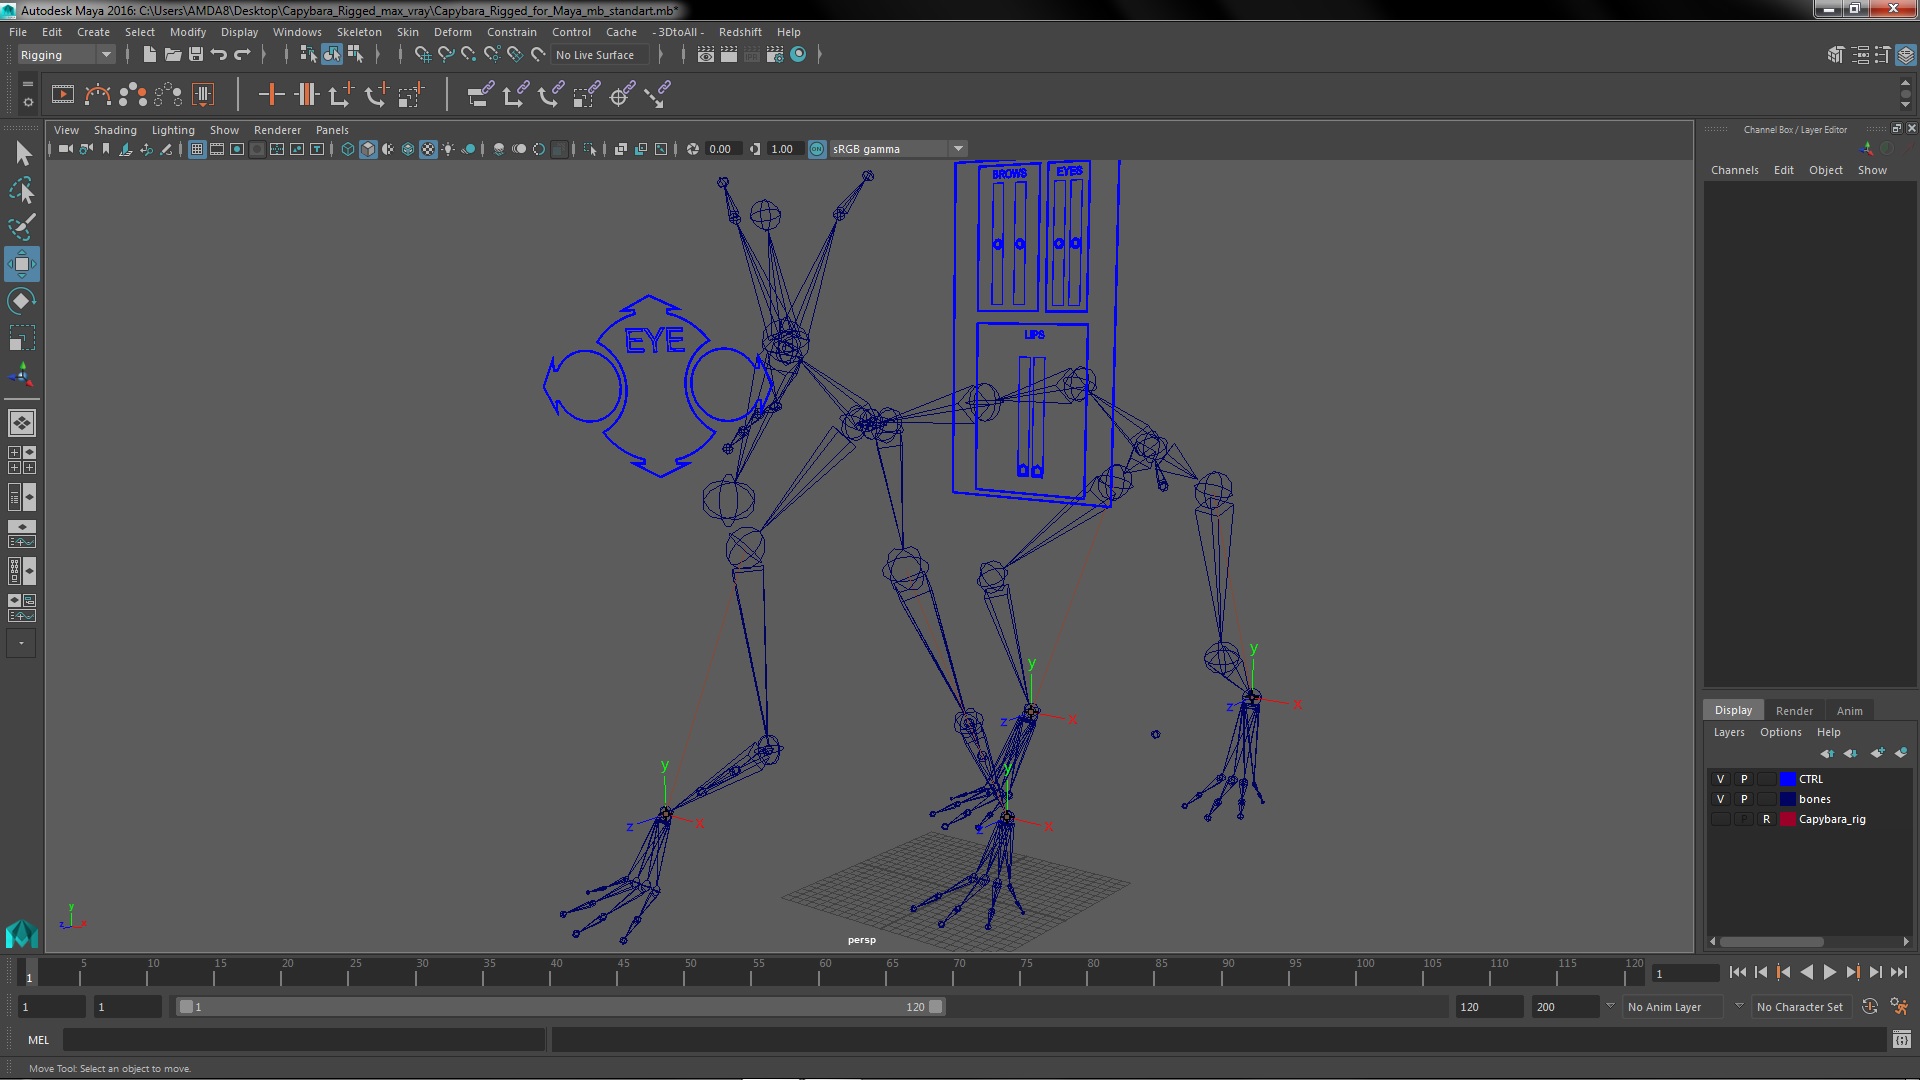
Task: Toggle visibility of bones layer
Action: (1720, 799)
